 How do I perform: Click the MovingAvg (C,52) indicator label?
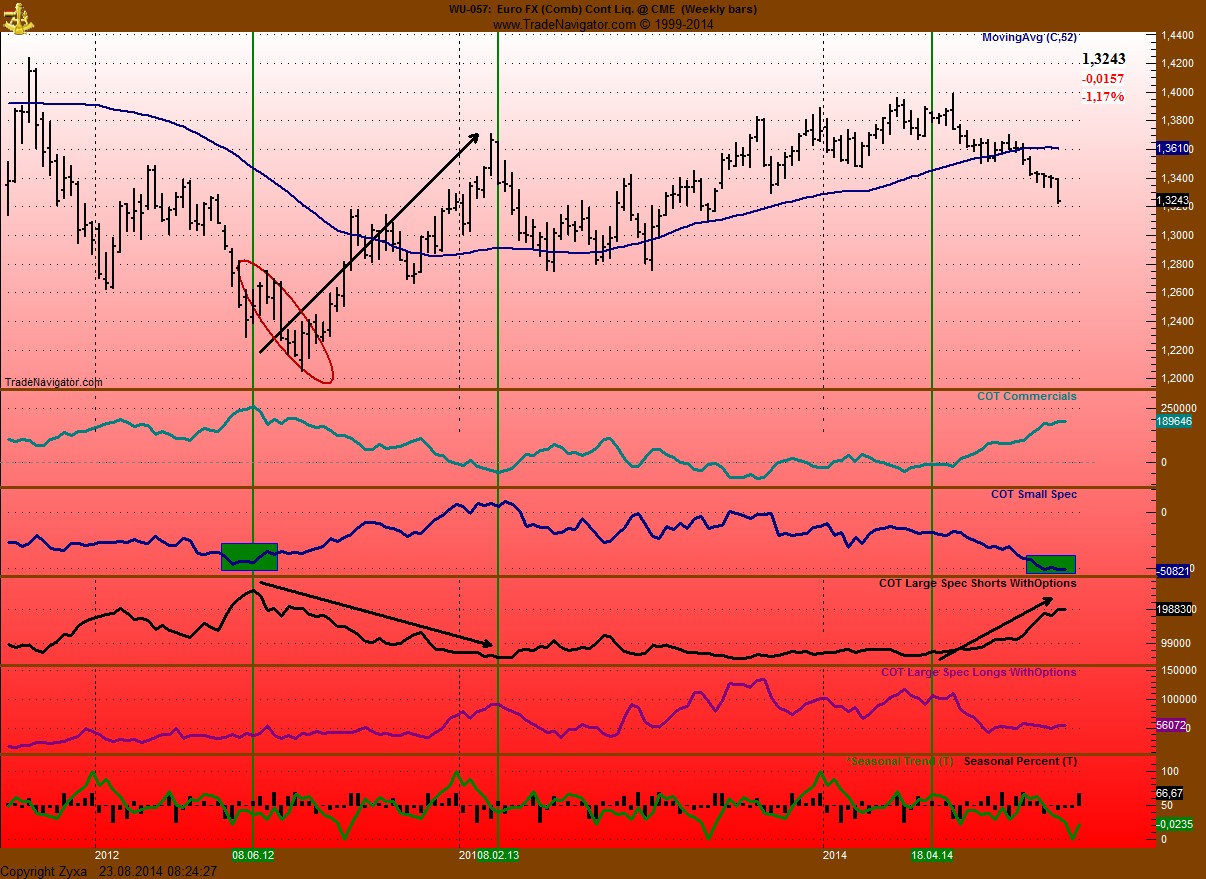click(1029, 37)
